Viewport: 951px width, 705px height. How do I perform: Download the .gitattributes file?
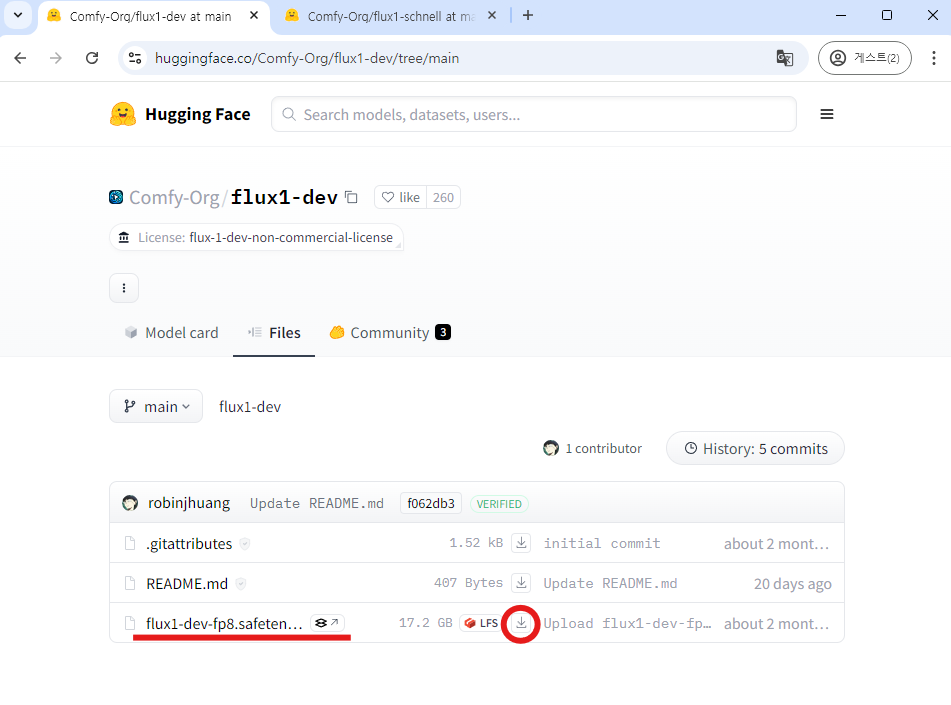pyautogui.click(x=521, y=543)
